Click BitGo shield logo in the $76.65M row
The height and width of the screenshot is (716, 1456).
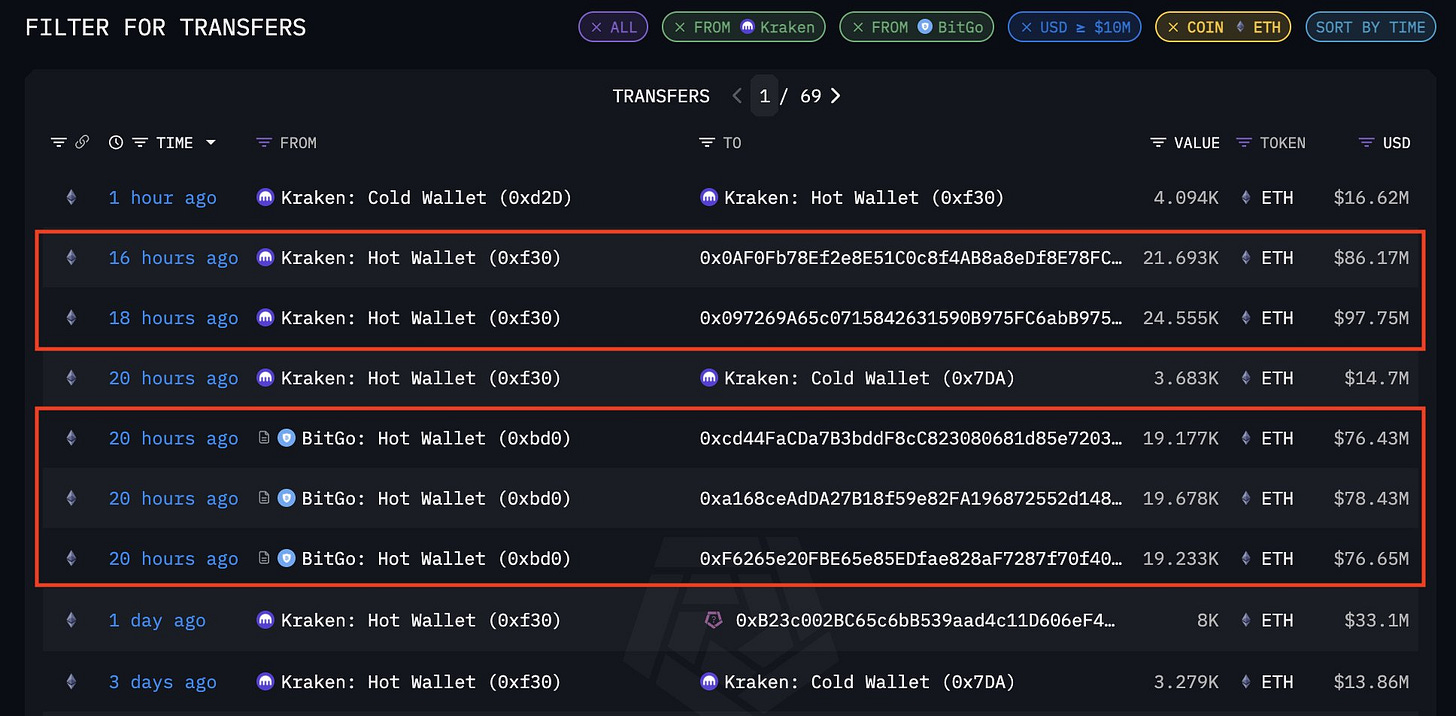[x=286, y=558]
